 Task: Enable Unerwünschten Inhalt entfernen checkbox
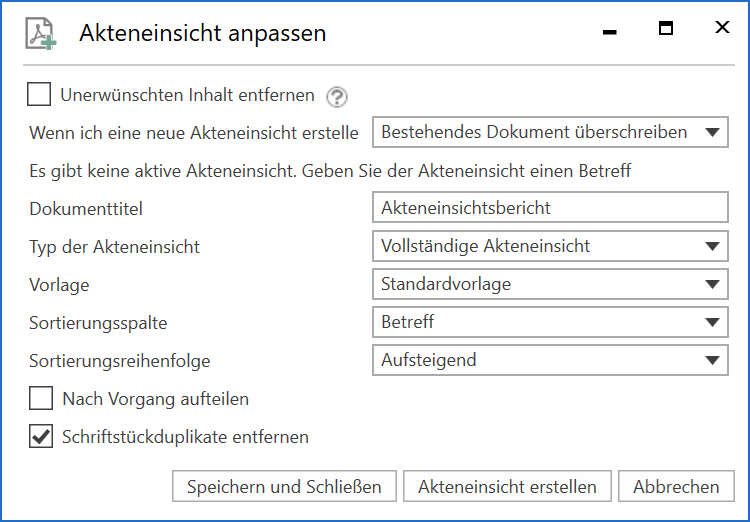point(40,95)
